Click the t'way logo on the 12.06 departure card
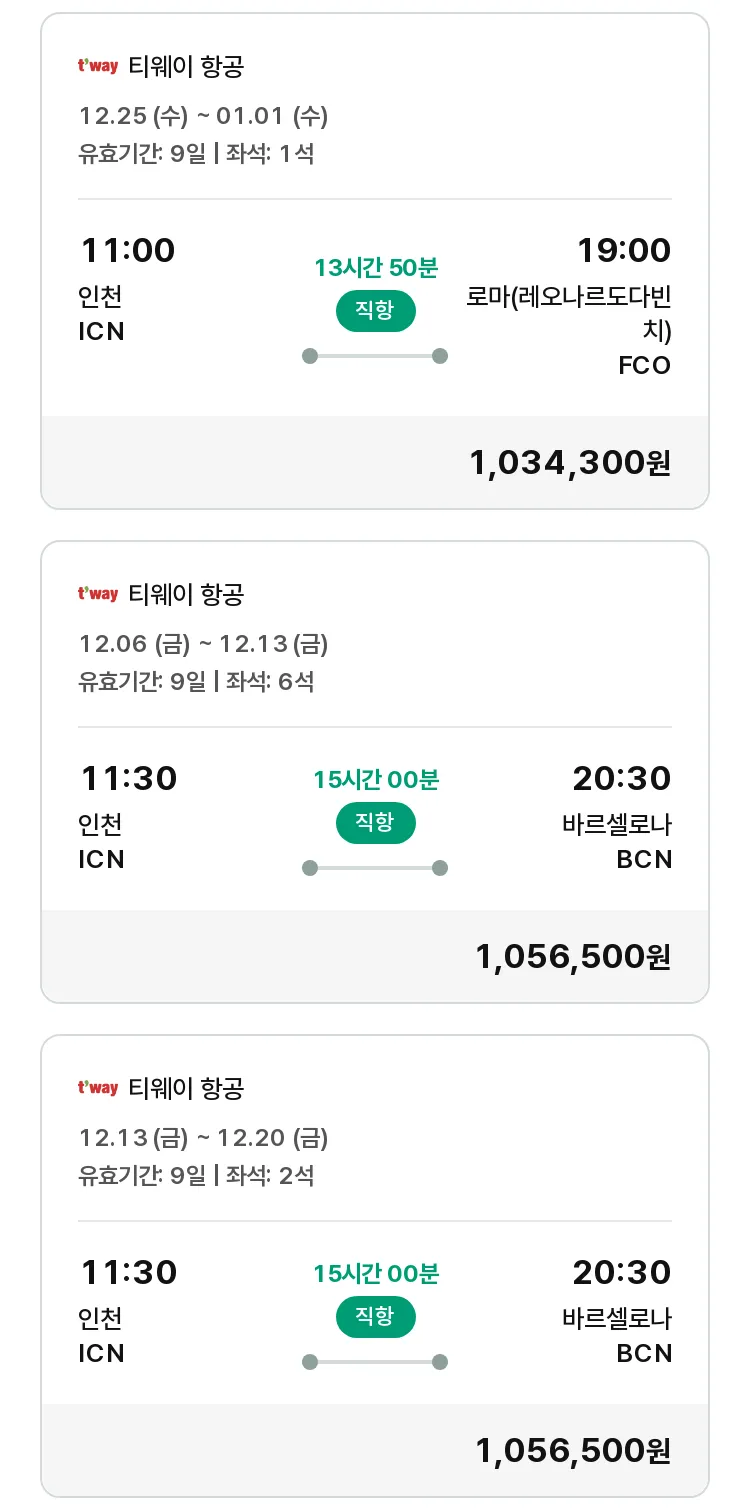The width and height of the screenshot is (750, 1510). tap(98, 595)
